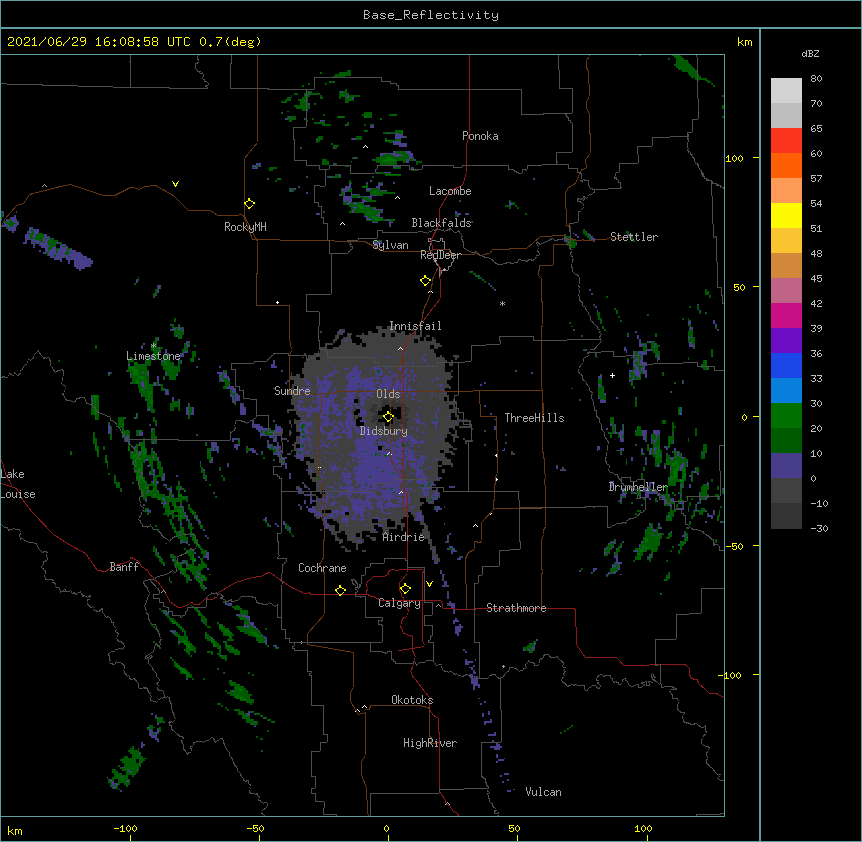Click the ThreeHills town label
862x842 pixels.
coord(534,418)
